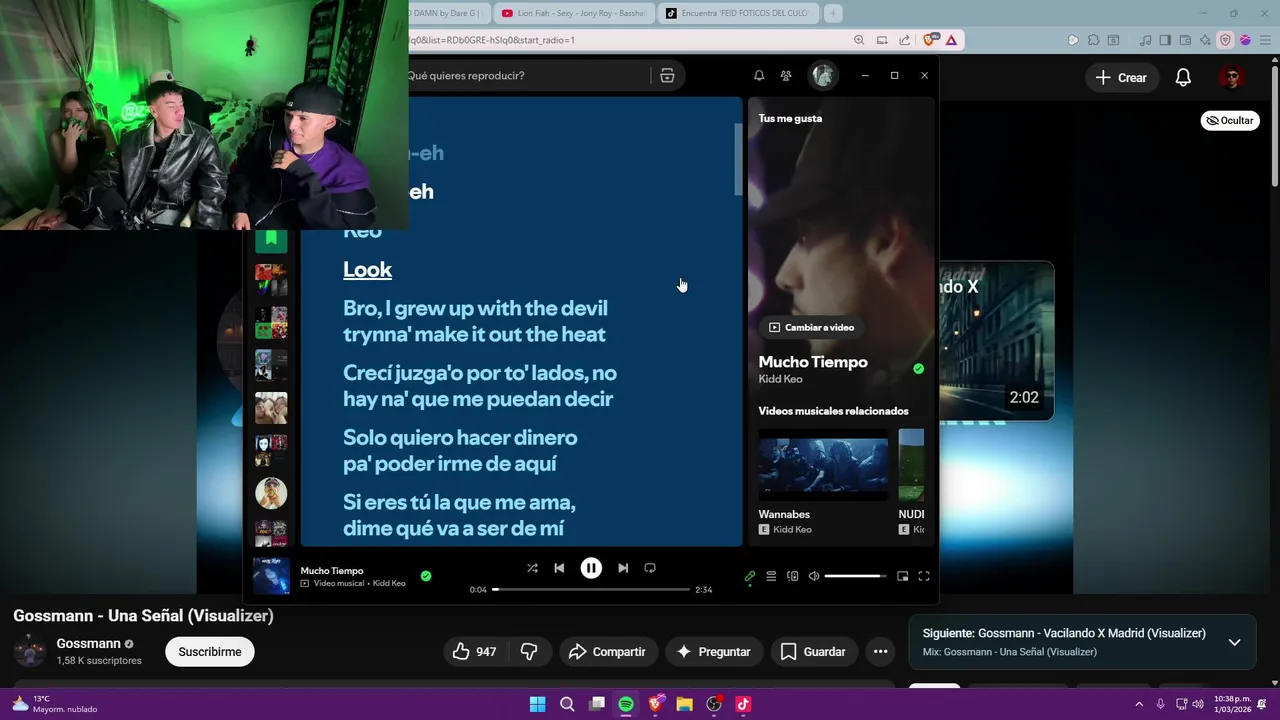Show hidden icons in the system tray
This screenshot has height=720, width=1280.
tap(1138, 704)
